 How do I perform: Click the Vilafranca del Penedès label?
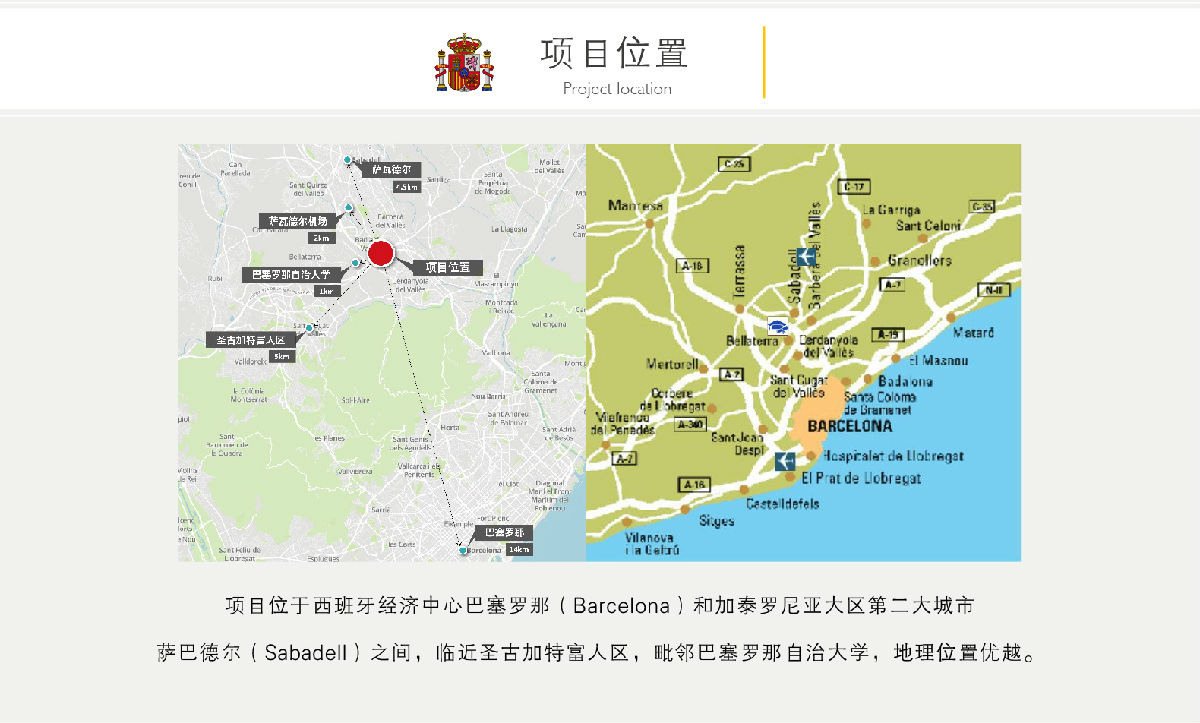point(625,423)
